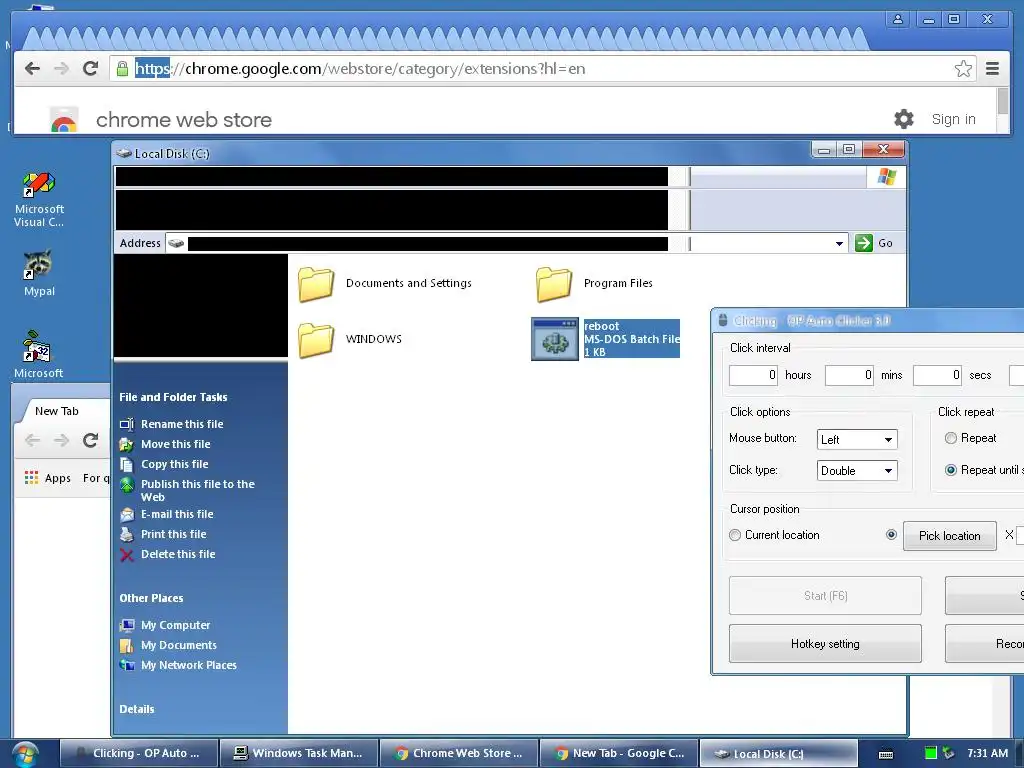The image size is (1024, 768).
Task: Open the Mouse button dropdown
Action: pos(857,440)
